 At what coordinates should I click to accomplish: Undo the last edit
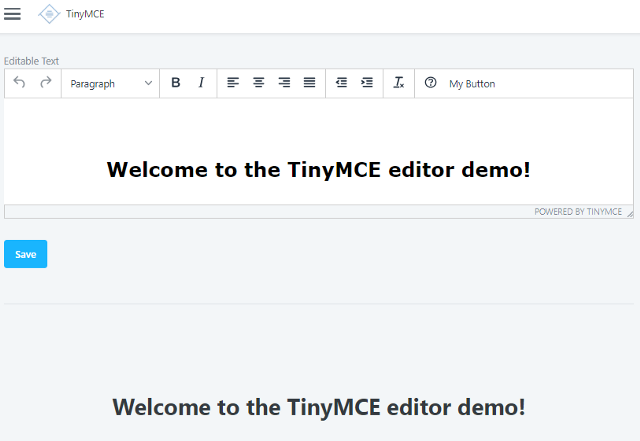(19, 82)
